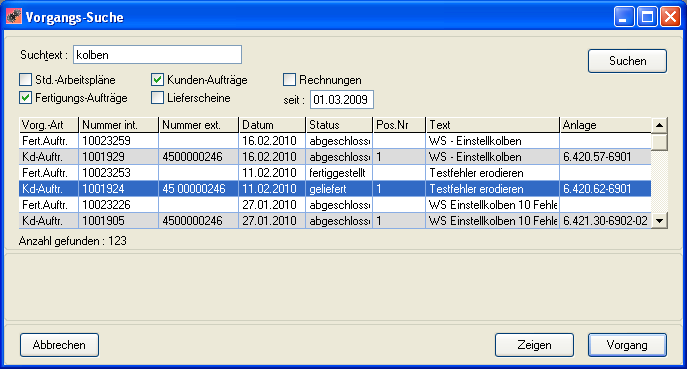687x369 pixels.
Task: Sort by the Pos.Nr column header
Action: pyautogui.click(x=399, y=125)
